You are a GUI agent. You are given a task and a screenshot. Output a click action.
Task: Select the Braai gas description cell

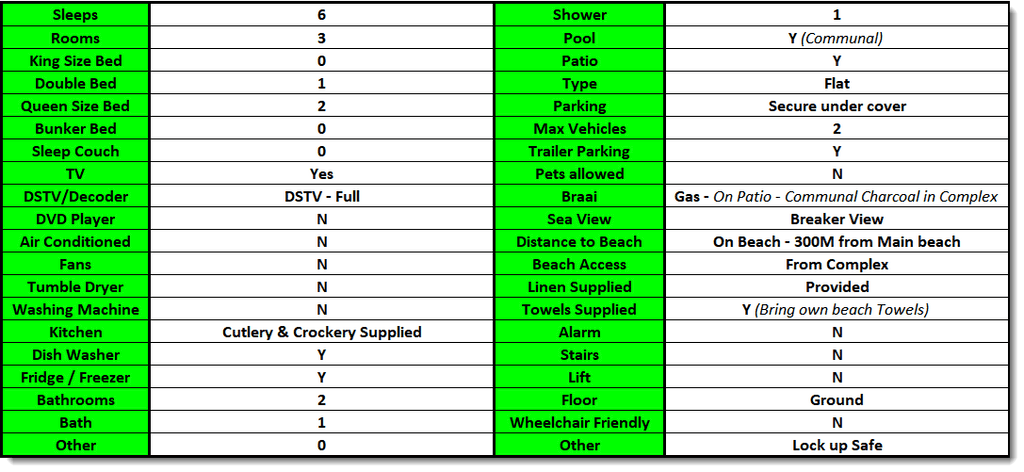[x=836, y=196]
